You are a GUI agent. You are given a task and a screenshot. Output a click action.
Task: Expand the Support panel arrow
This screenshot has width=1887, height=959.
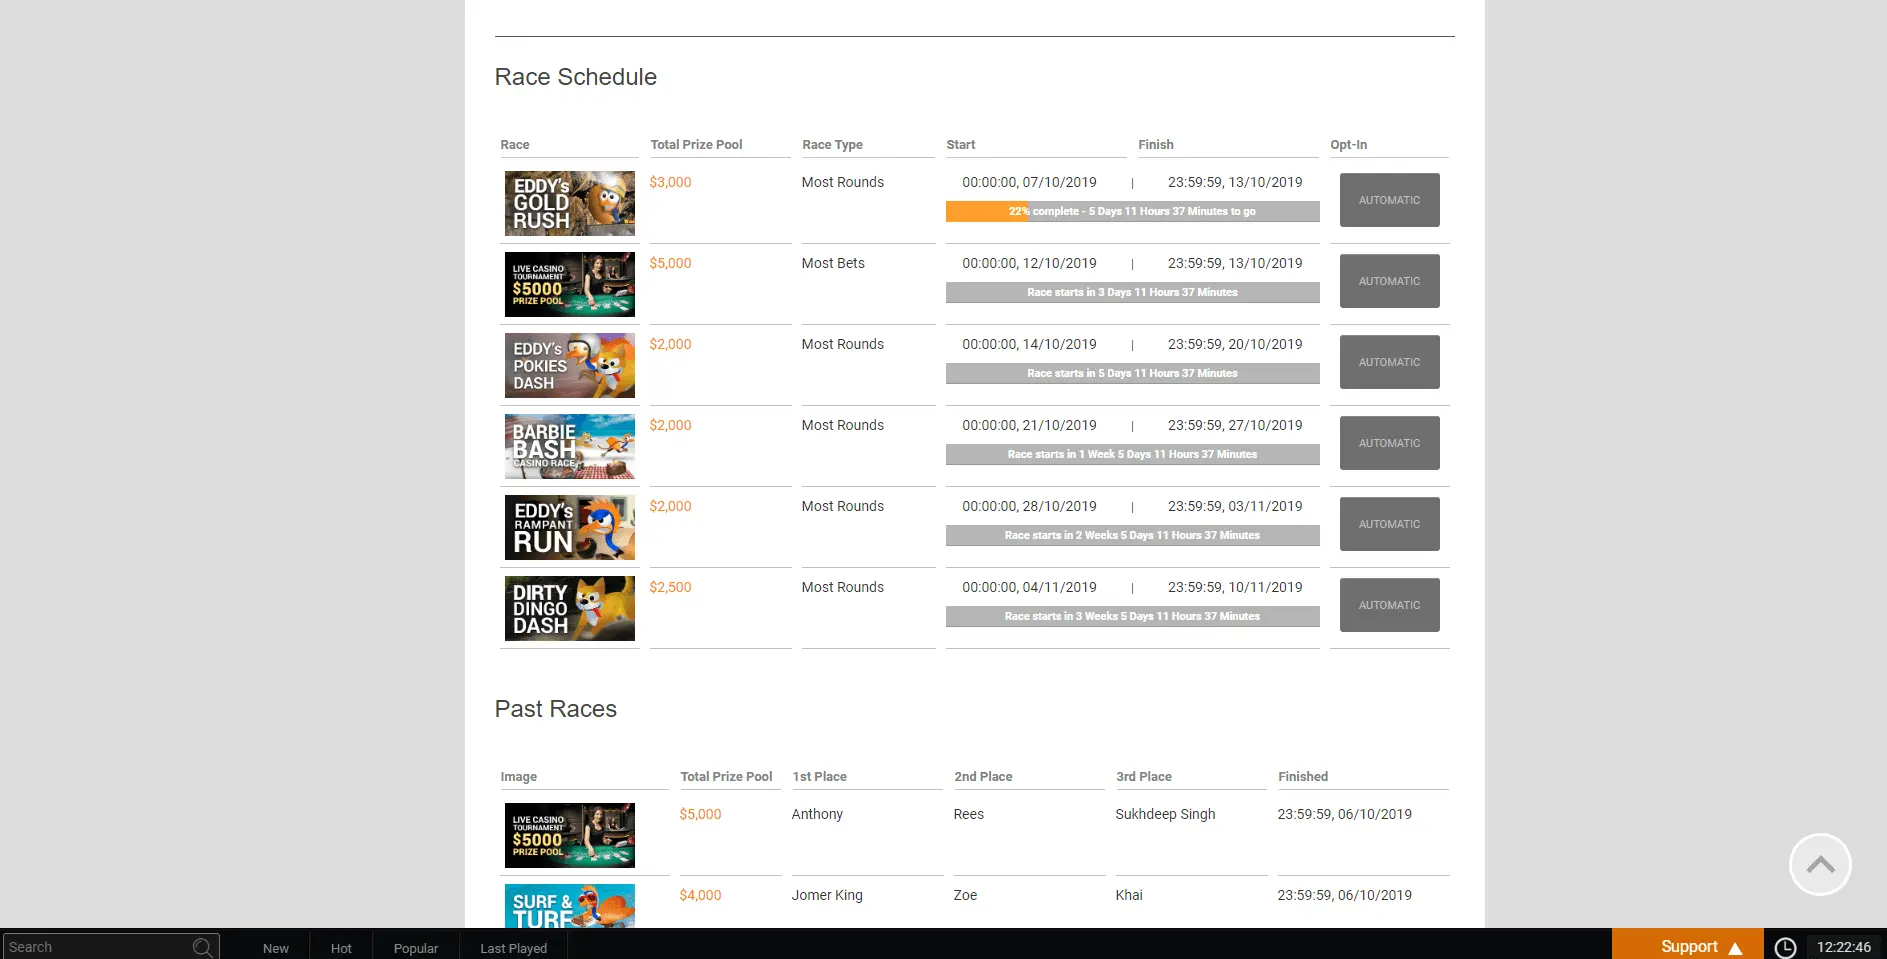point(1735,948)
